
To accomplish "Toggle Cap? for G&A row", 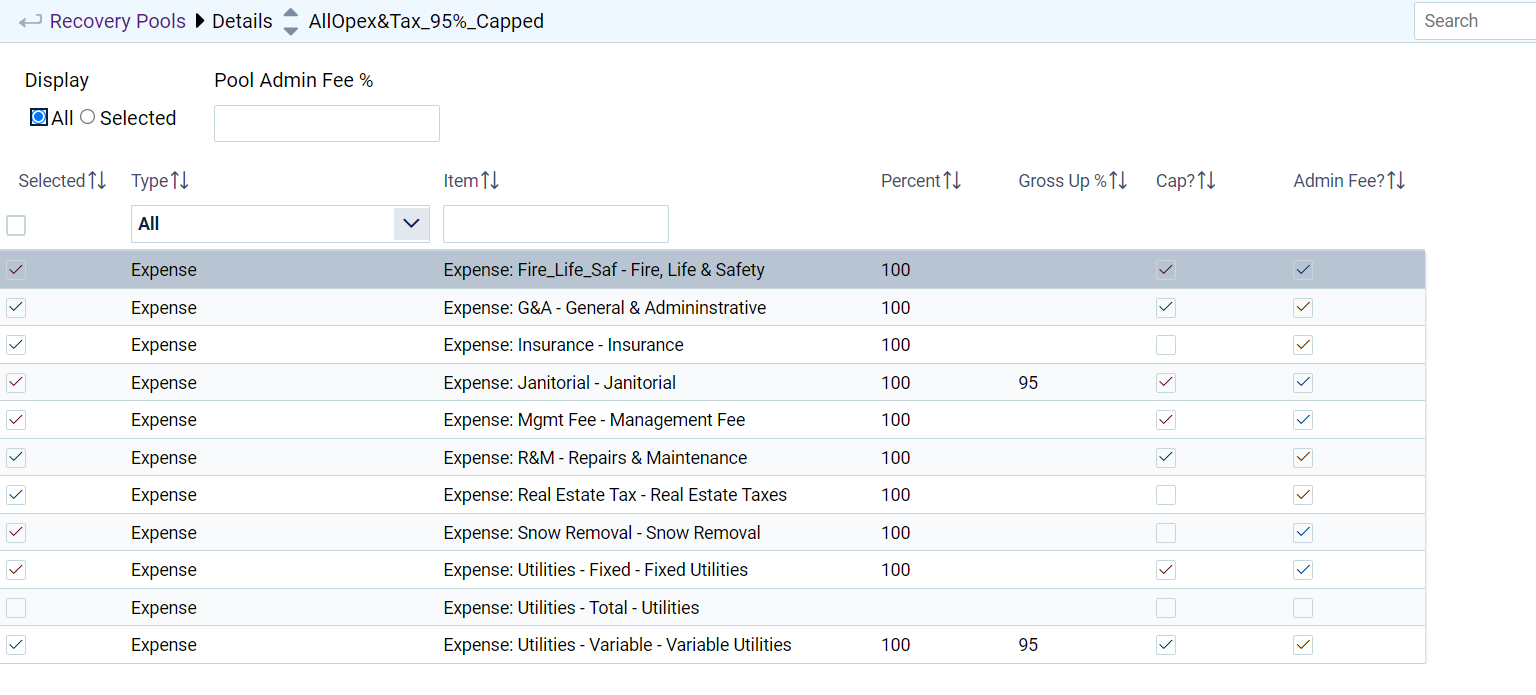I will (x=1166, y=308).
